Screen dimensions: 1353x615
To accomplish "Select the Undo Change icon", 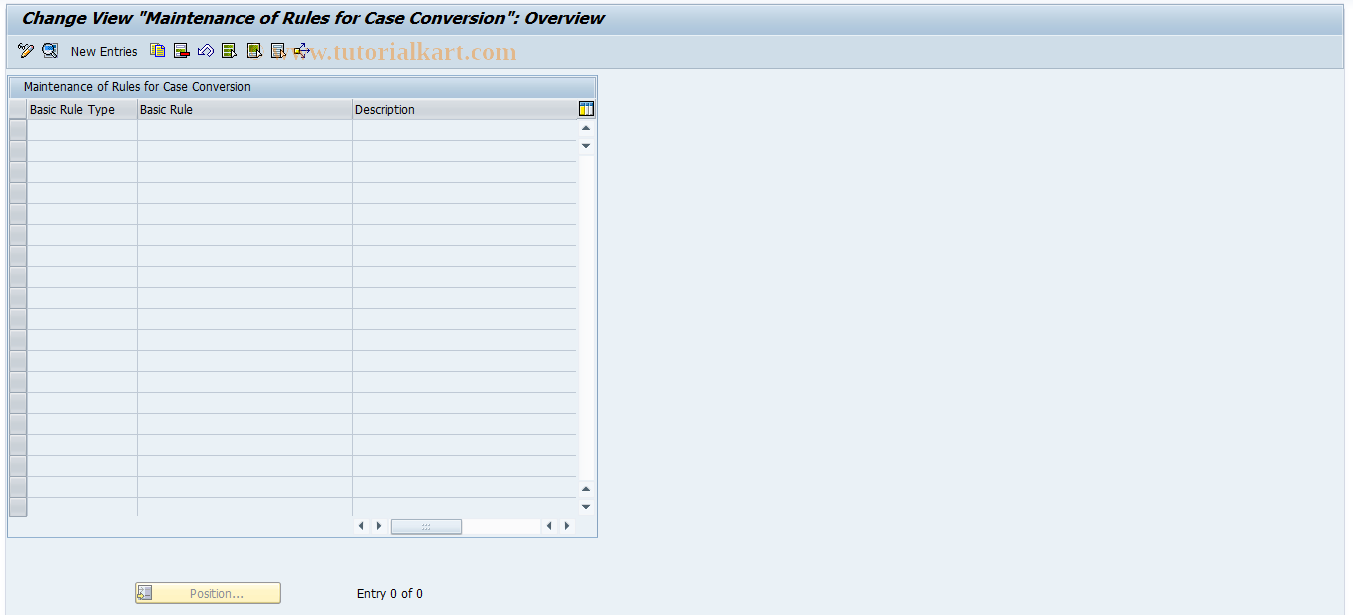I will click(205, 51).
